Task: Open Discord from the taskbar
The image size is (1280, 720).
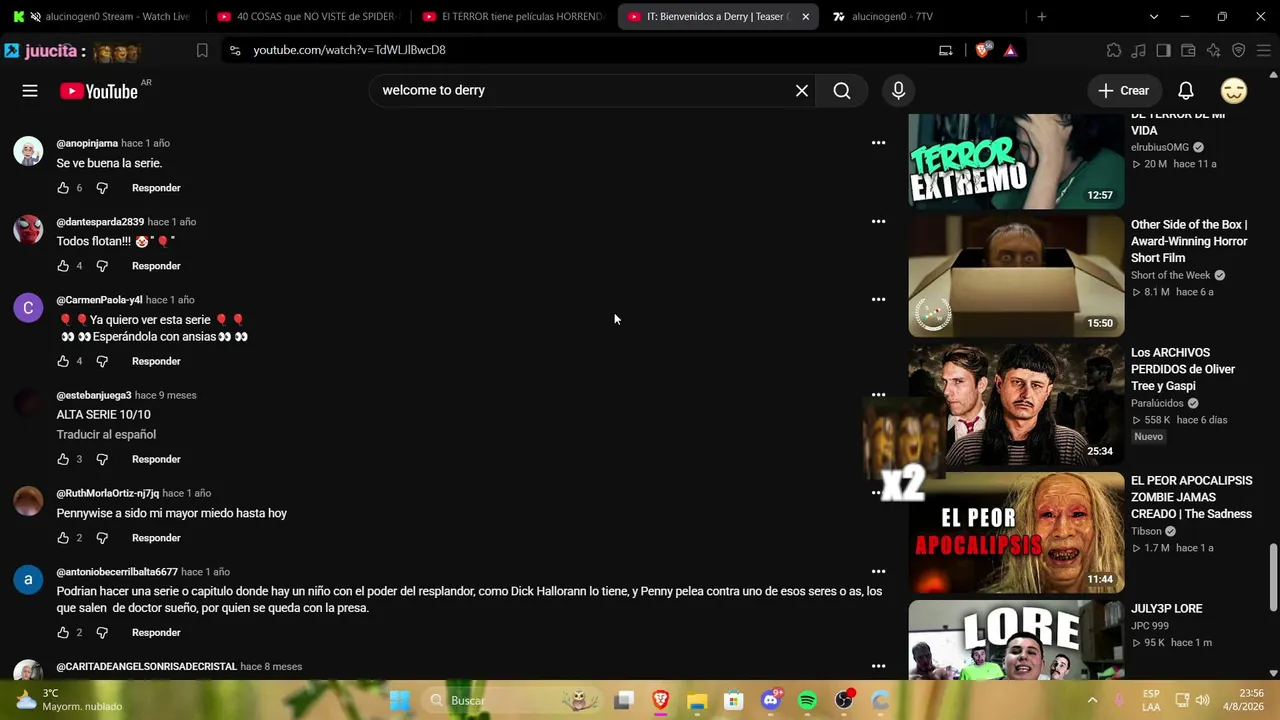Action: [771, 701]
